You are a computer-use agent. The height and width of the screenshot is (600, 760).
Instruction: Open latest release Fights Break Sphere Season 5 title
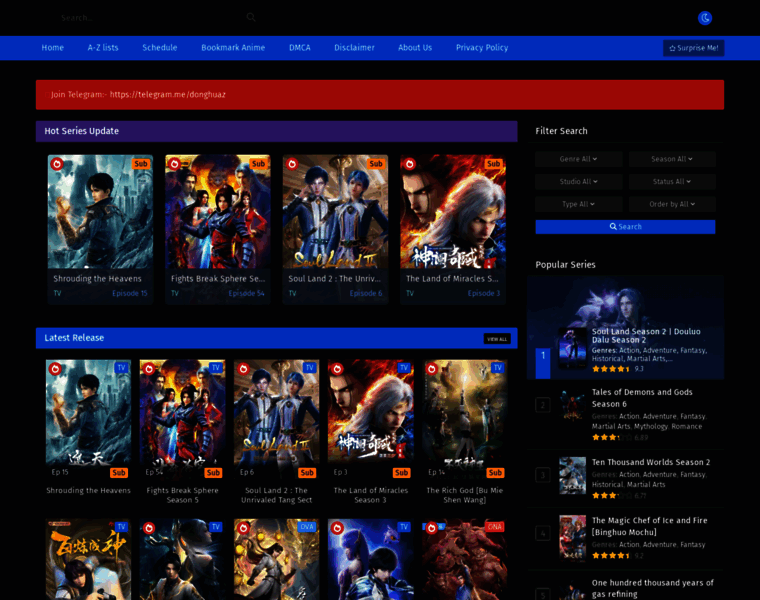tap(182, 495)
